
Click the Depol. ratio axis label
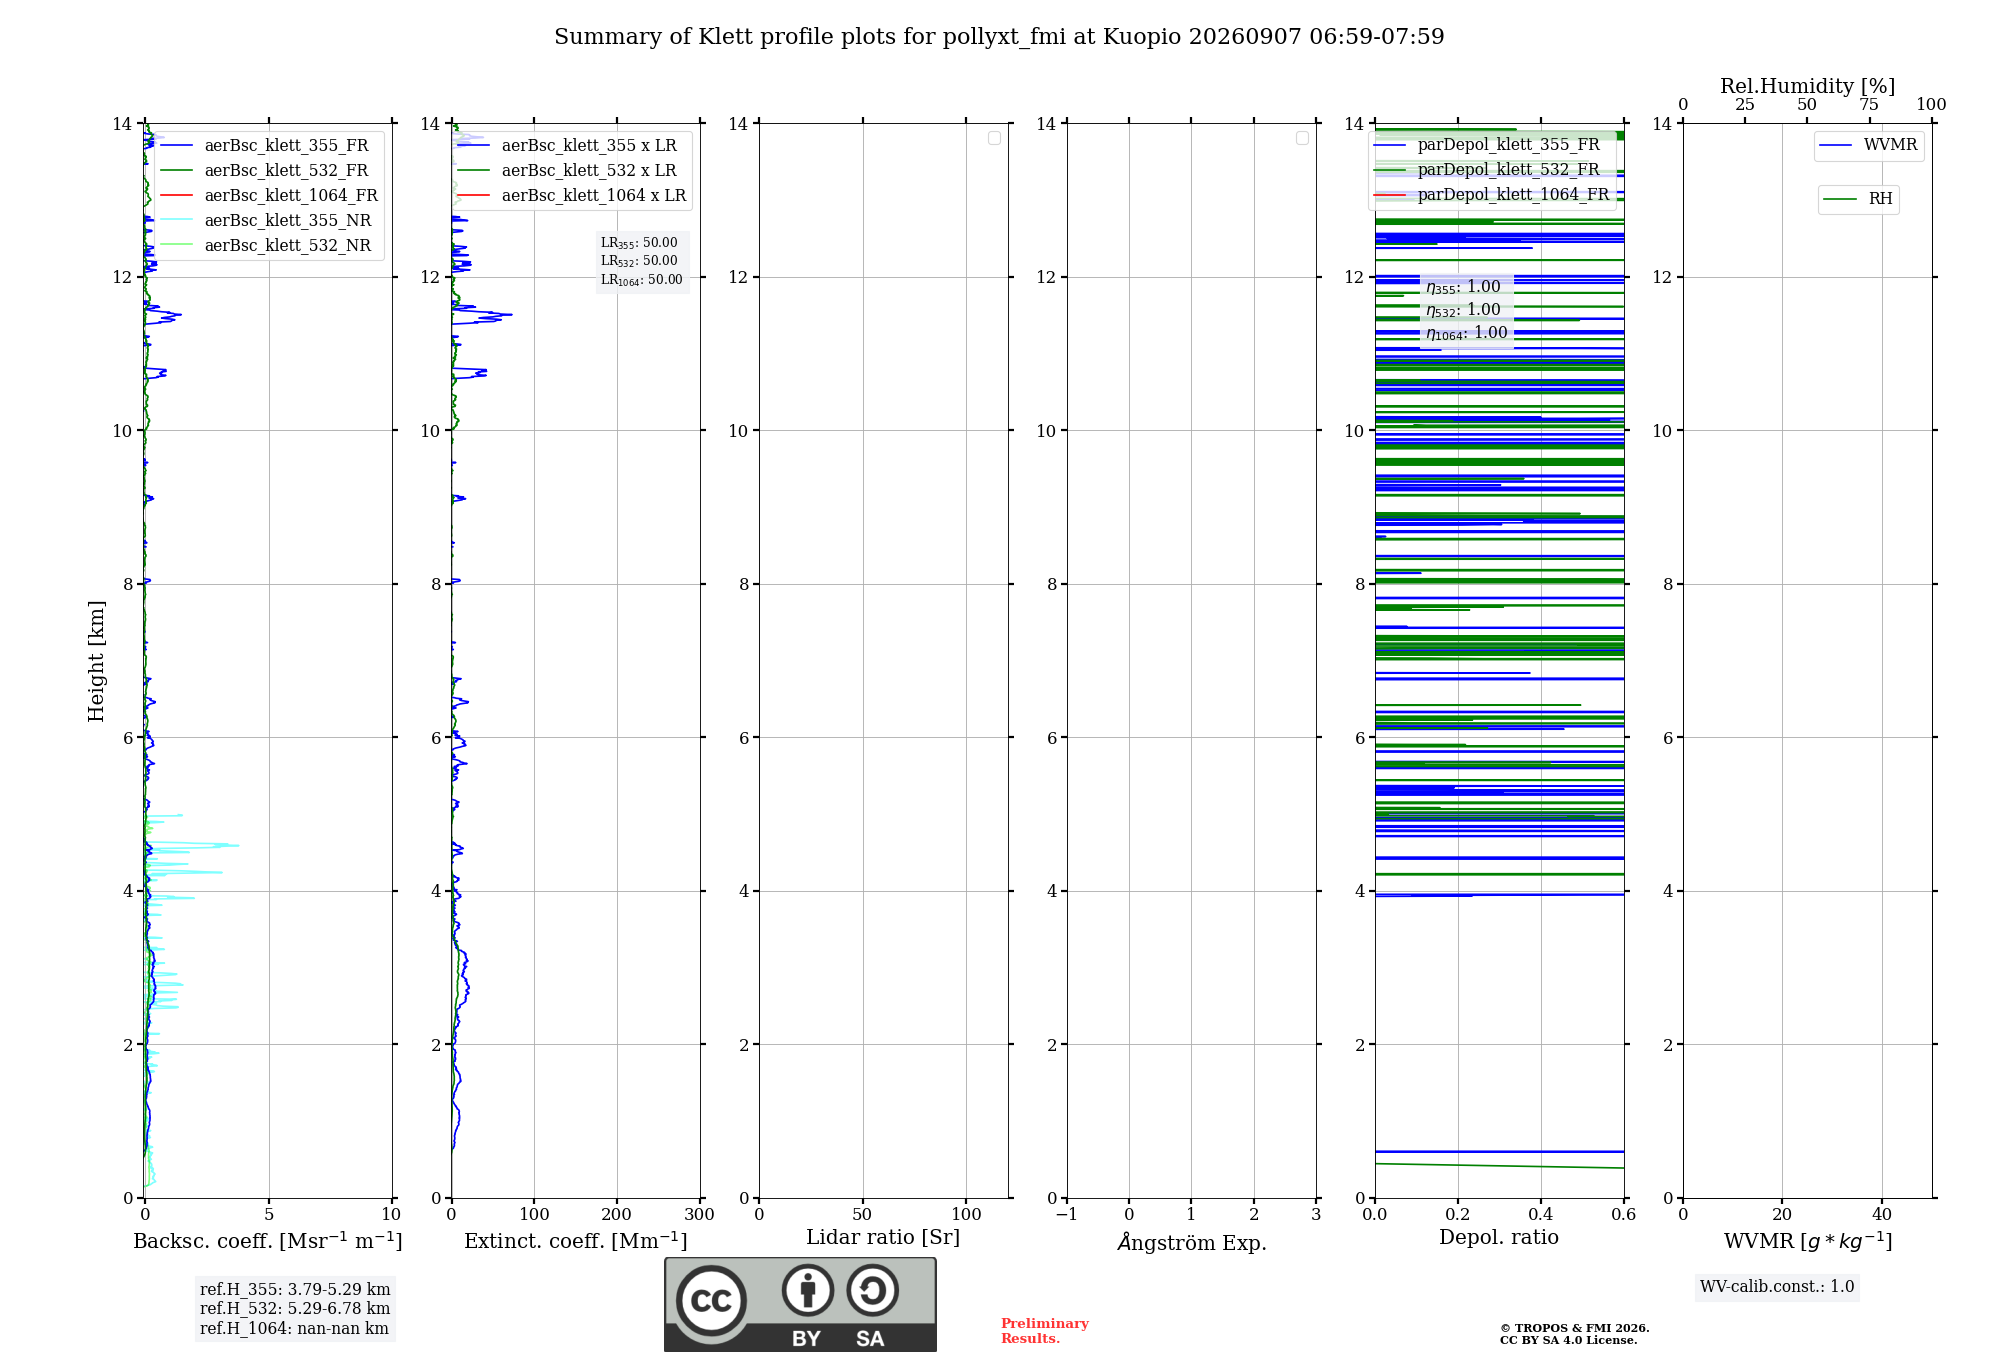click(1499, 1238)
